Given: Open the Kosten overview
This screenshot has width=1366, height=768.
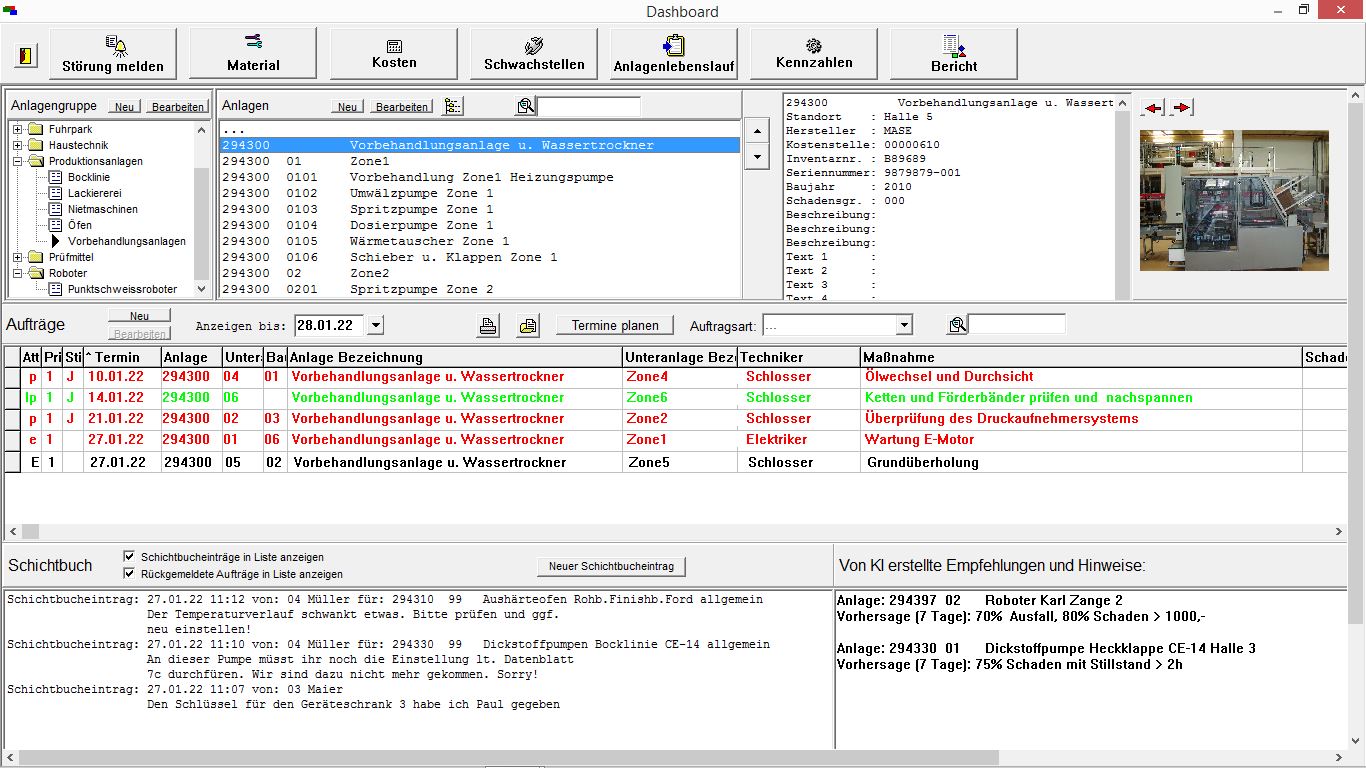Looking at the screenshot, I should 393,55.
